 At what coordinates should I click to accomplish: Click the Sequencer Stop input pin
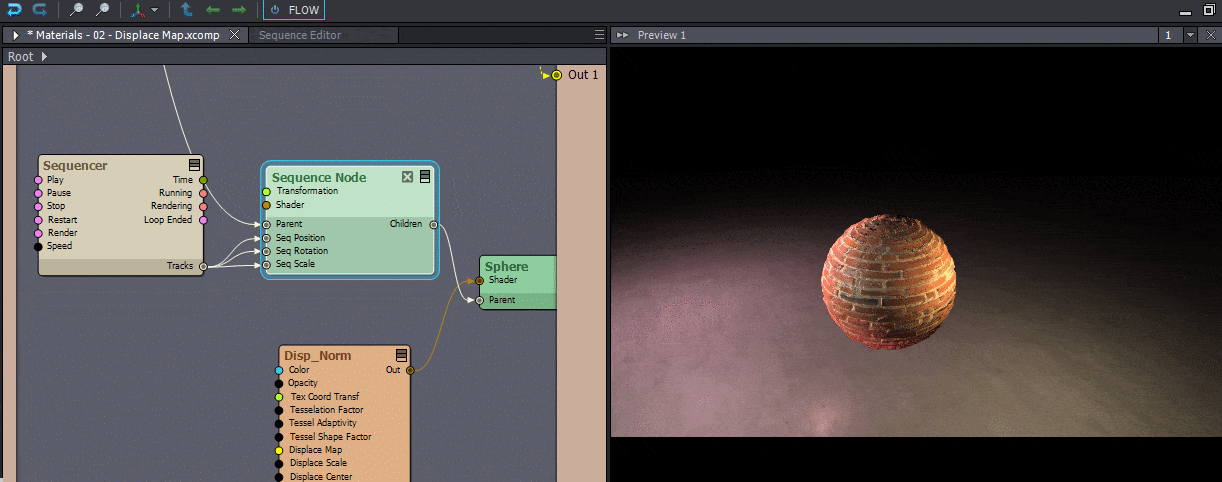tap(39, 206)
